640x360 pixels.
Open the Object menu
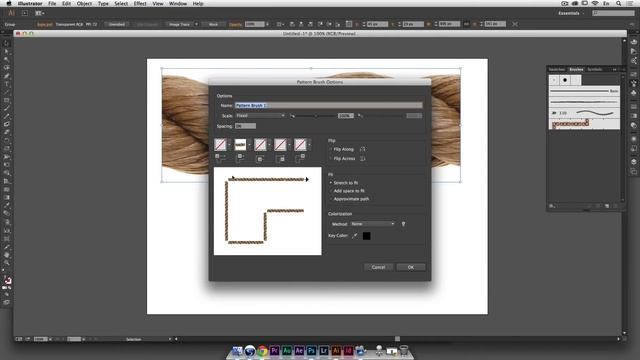point(84,3)
